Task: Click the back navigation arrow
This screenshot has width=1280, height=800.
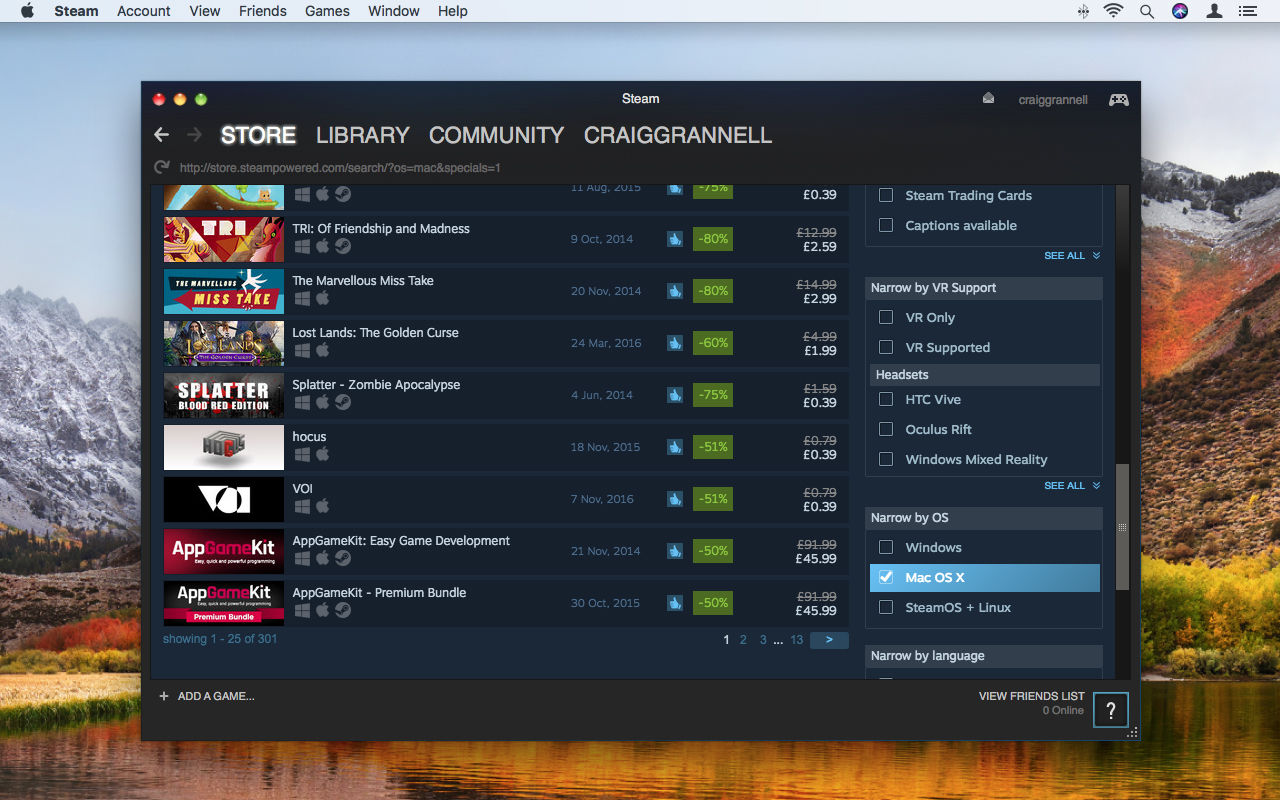Action: pyautogui.click(x=161, y=134)
